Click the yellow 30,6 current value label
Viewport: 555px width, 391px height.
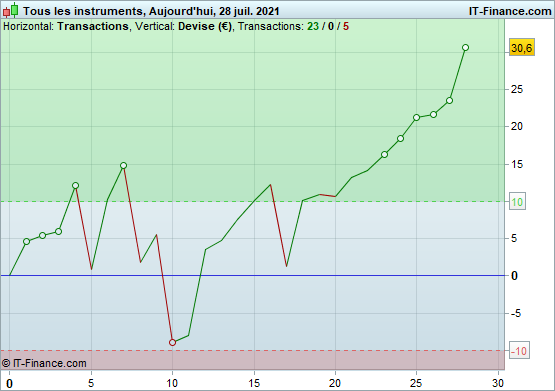tap(522, 48)
